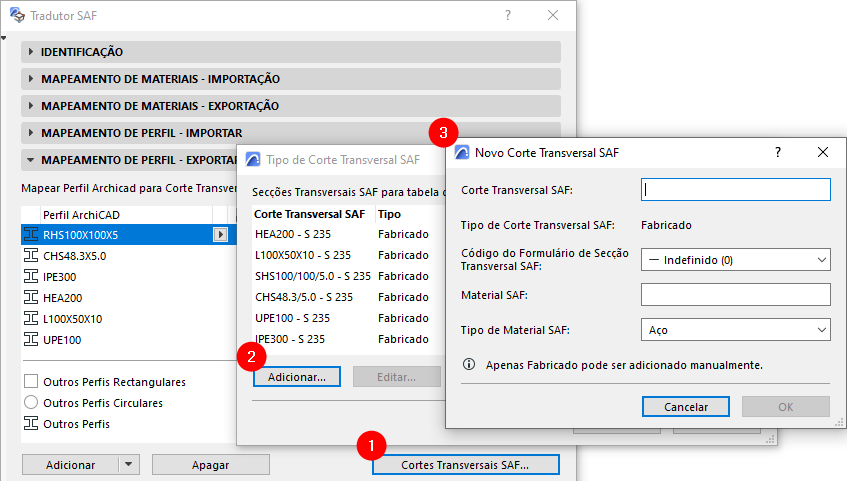Select the Outros Perfis Rectangulares label
The image size is (847, 481).
pos(115,382)
